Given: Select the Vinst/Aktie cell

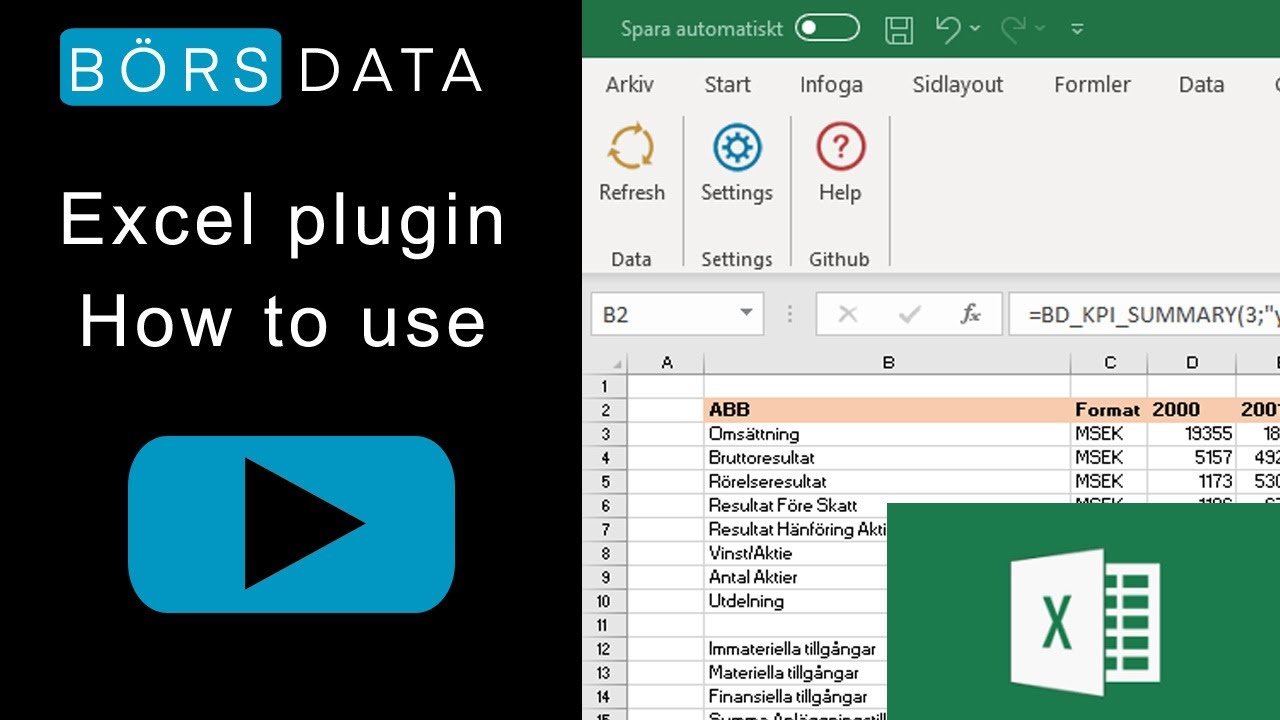Looking at the screenshot, I should pyautogui.click(x=796, y=553).
